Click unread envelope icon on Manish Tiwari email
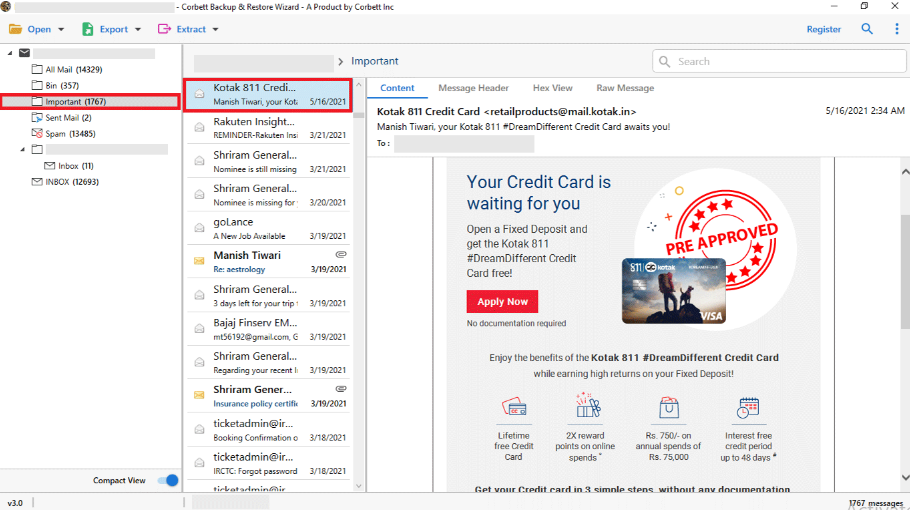 point(199,261)
